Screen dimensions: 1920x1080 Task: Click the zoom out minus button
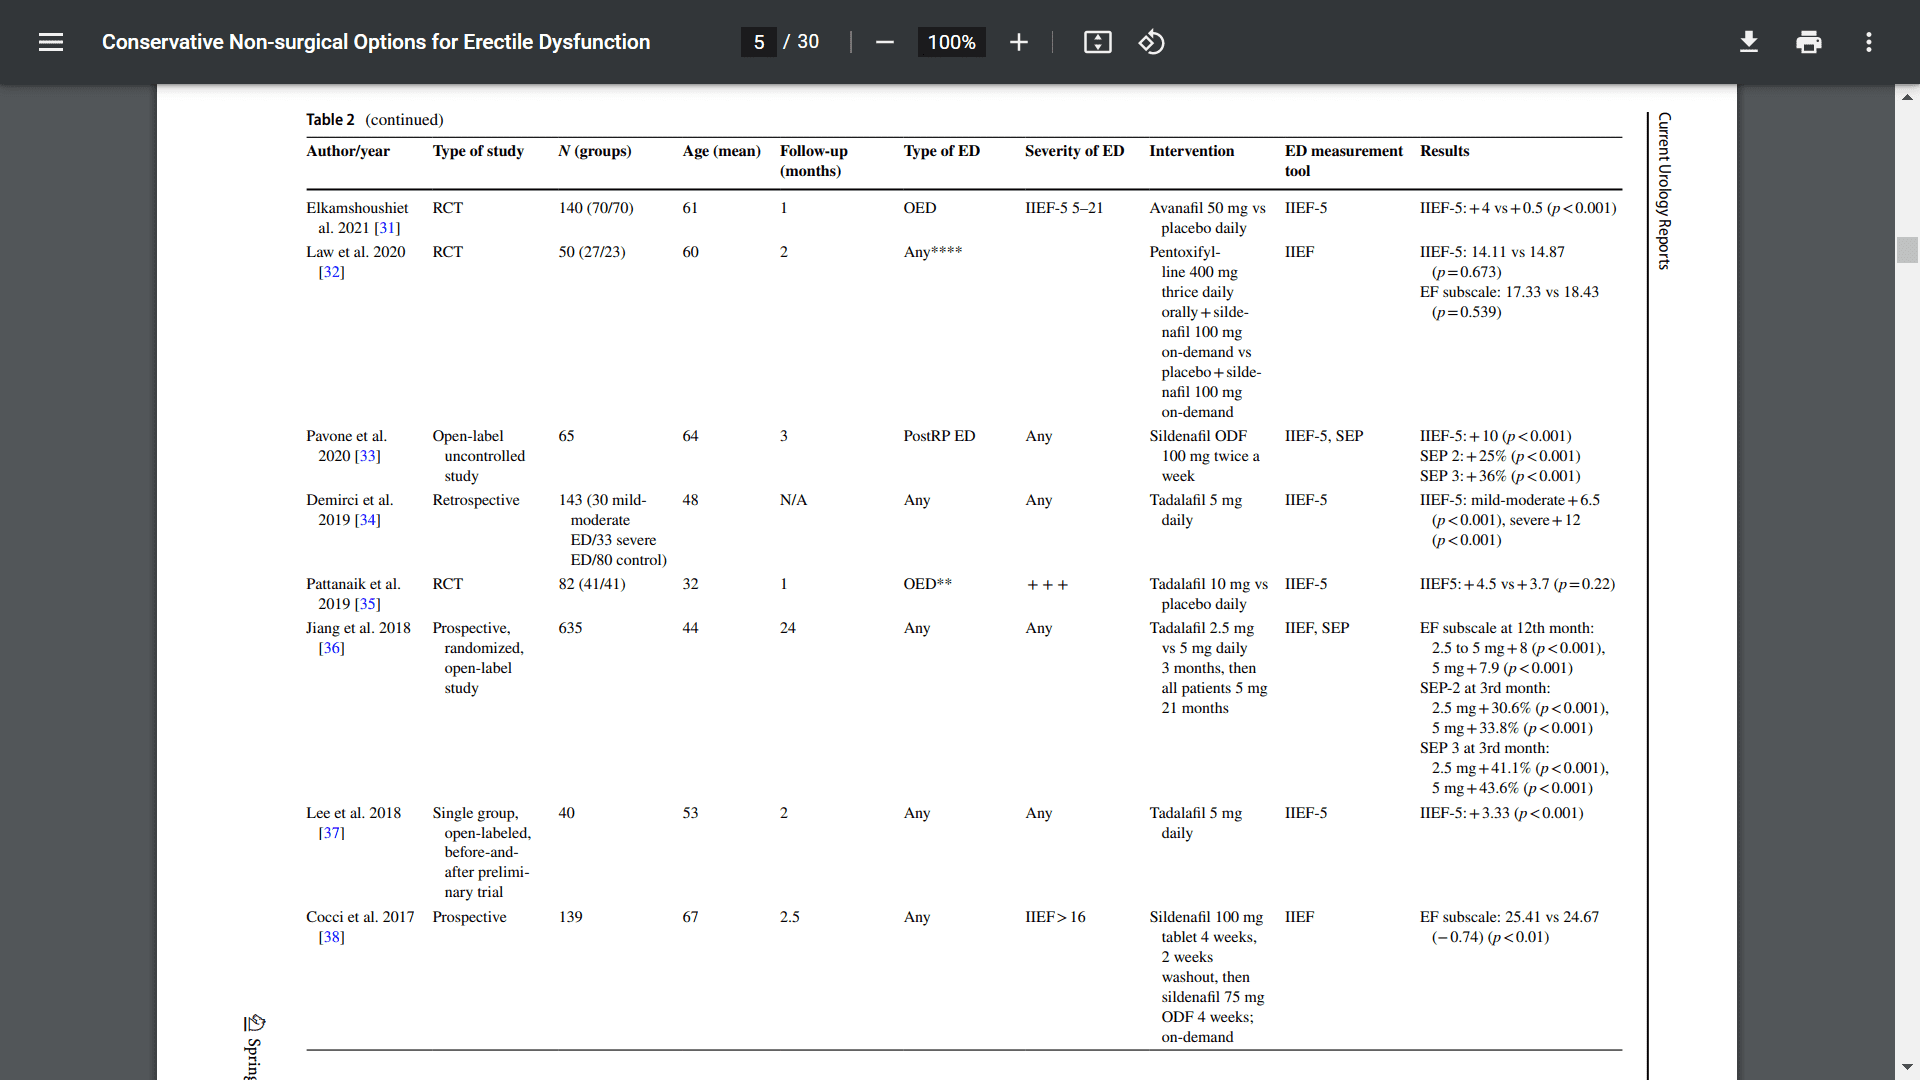pos(884,42)
